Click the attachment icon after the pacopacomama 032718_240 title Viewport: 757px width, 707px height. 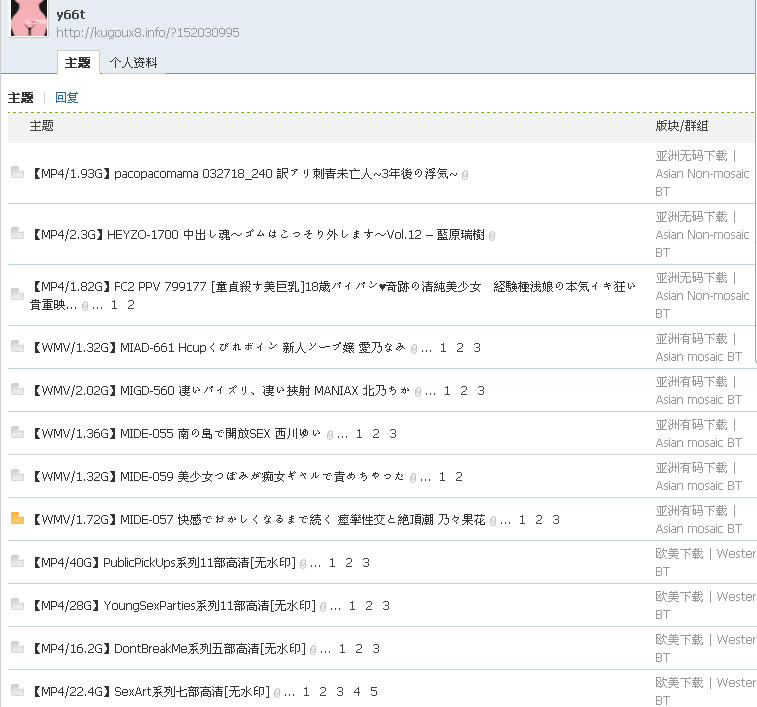tap(465, 175)
